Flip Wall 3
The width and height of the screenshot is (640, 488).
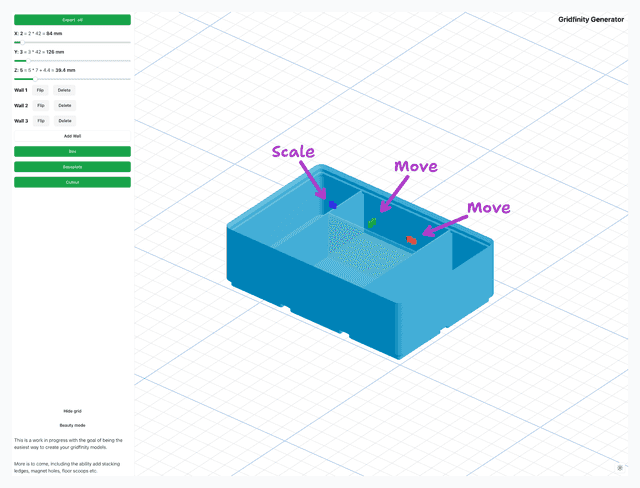pyautogui.click(x=41, y=120)
